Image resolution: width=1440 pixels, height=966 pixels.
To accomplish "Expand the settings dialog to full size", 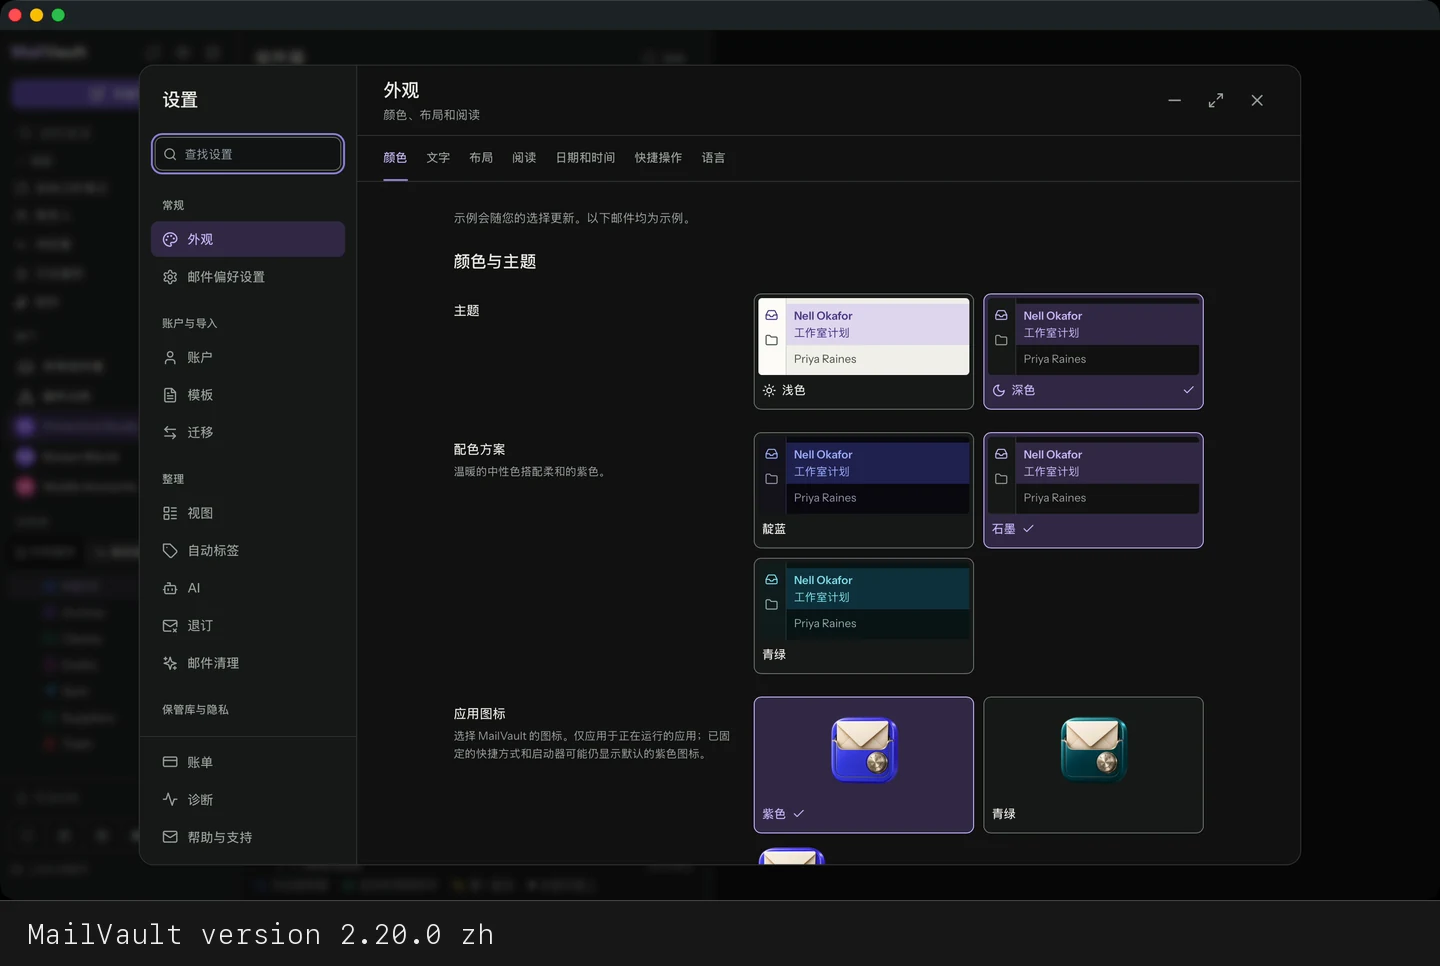I will (1216, 100).
